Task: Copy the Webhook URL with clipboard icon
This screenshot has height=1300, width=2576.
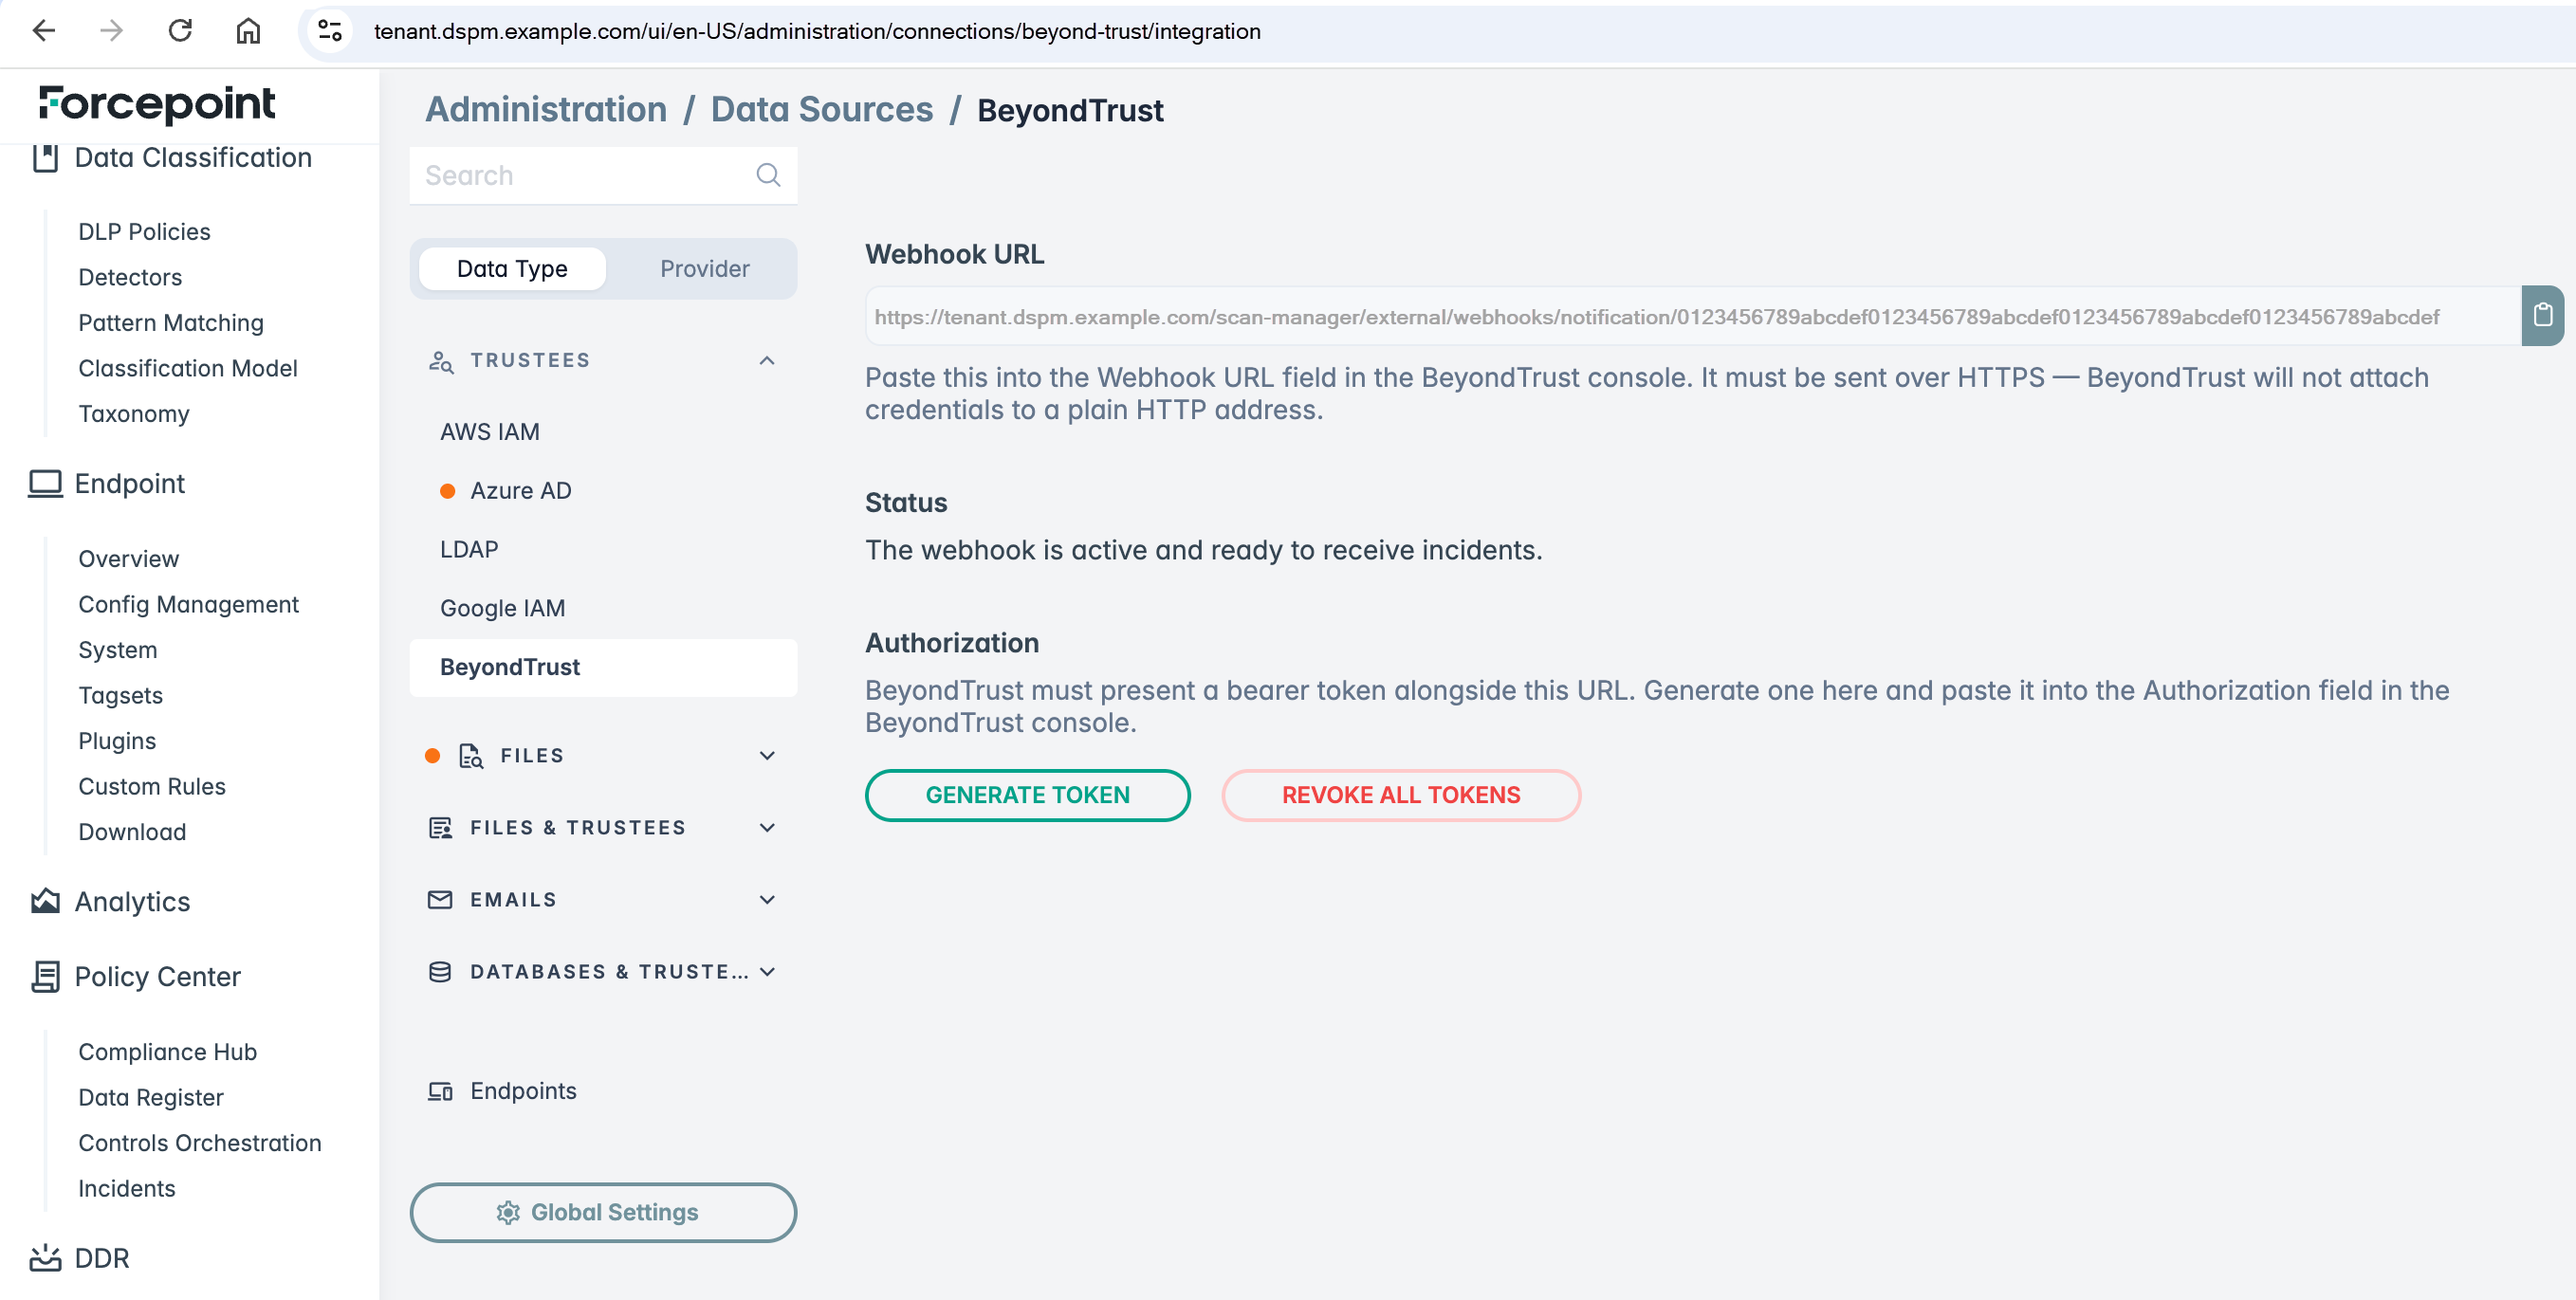Action: (2542, 316)
